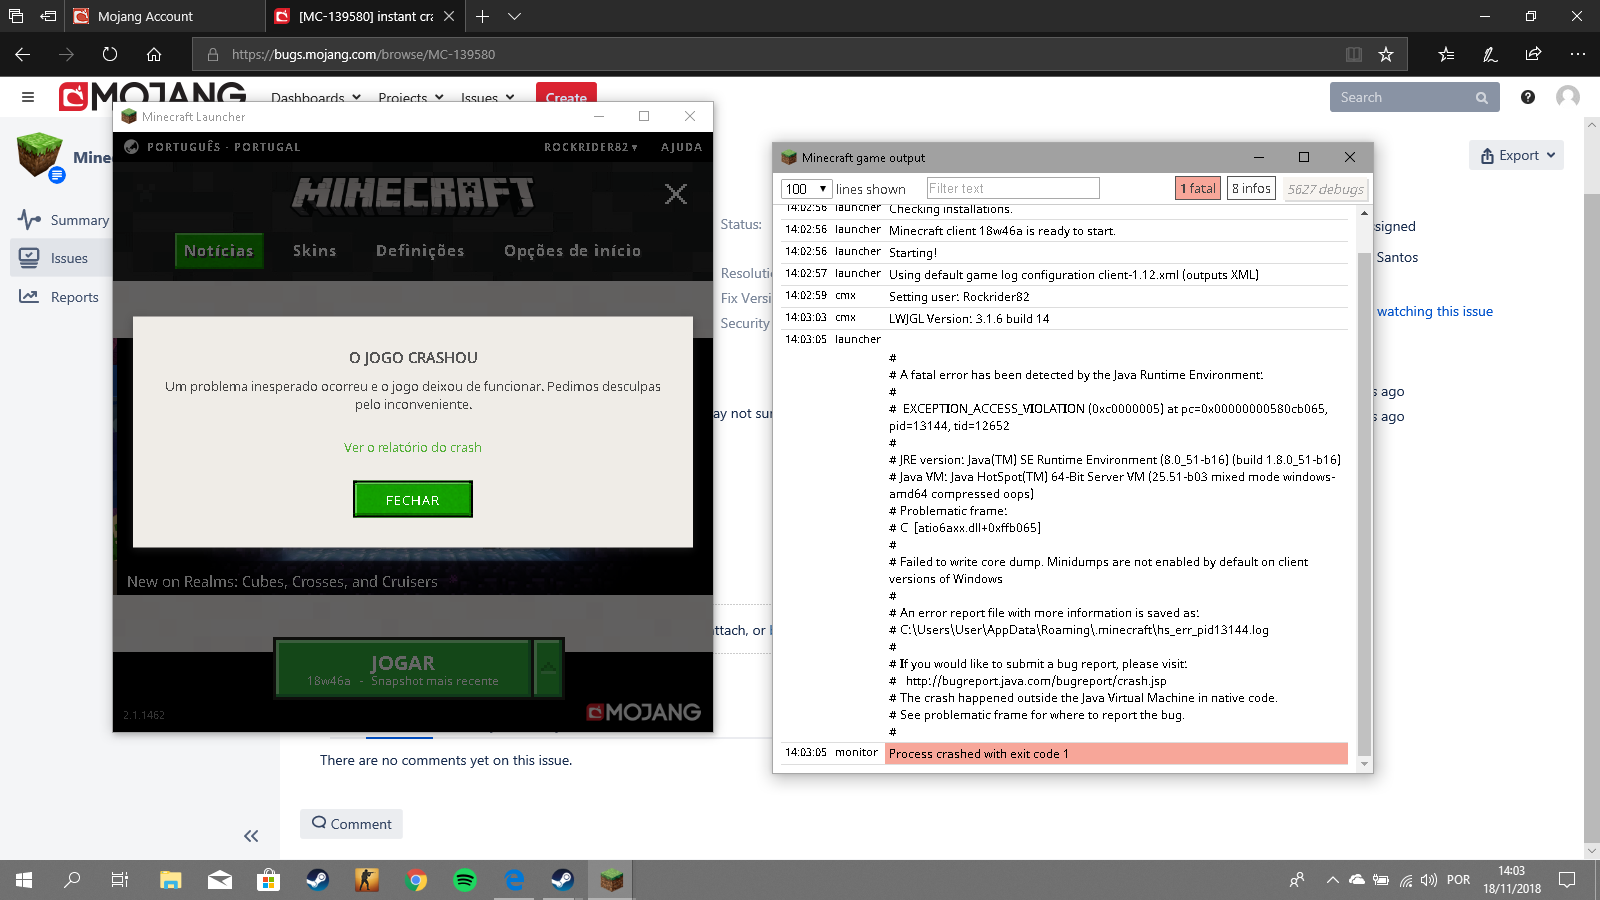The image size is (1600, 900).
Task: Close the Minecraft launcher settings overlay X
Action: [676, 194]
